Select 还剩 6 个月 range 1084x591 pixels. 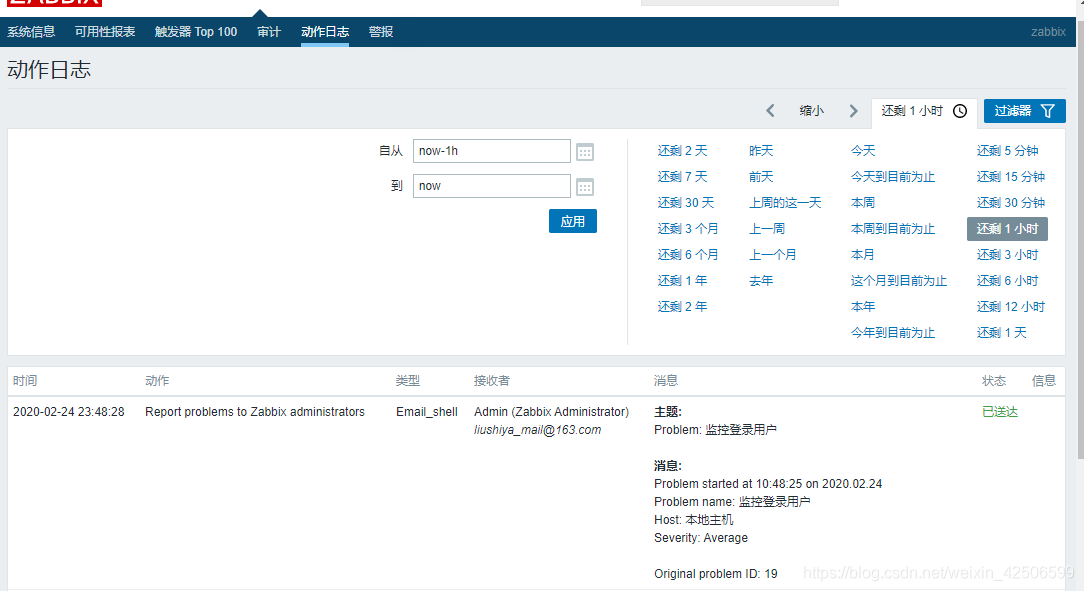[688, 254]
